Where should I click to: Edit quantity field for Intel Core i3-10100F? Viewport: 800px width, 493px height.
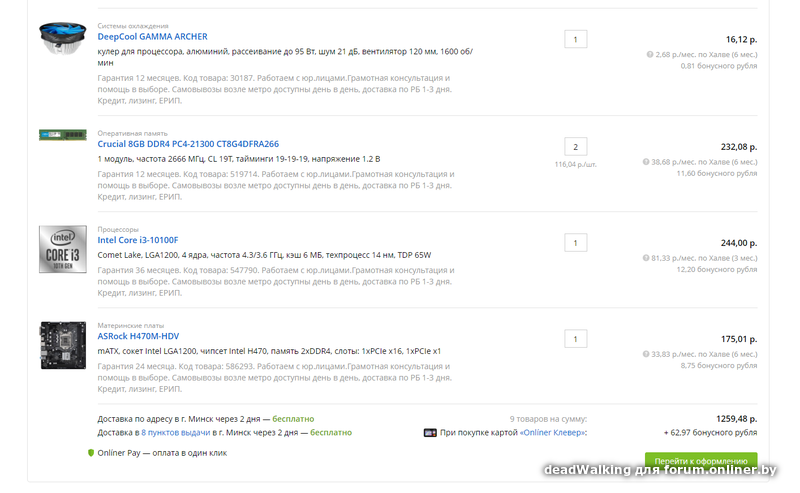tap(576, 243)
